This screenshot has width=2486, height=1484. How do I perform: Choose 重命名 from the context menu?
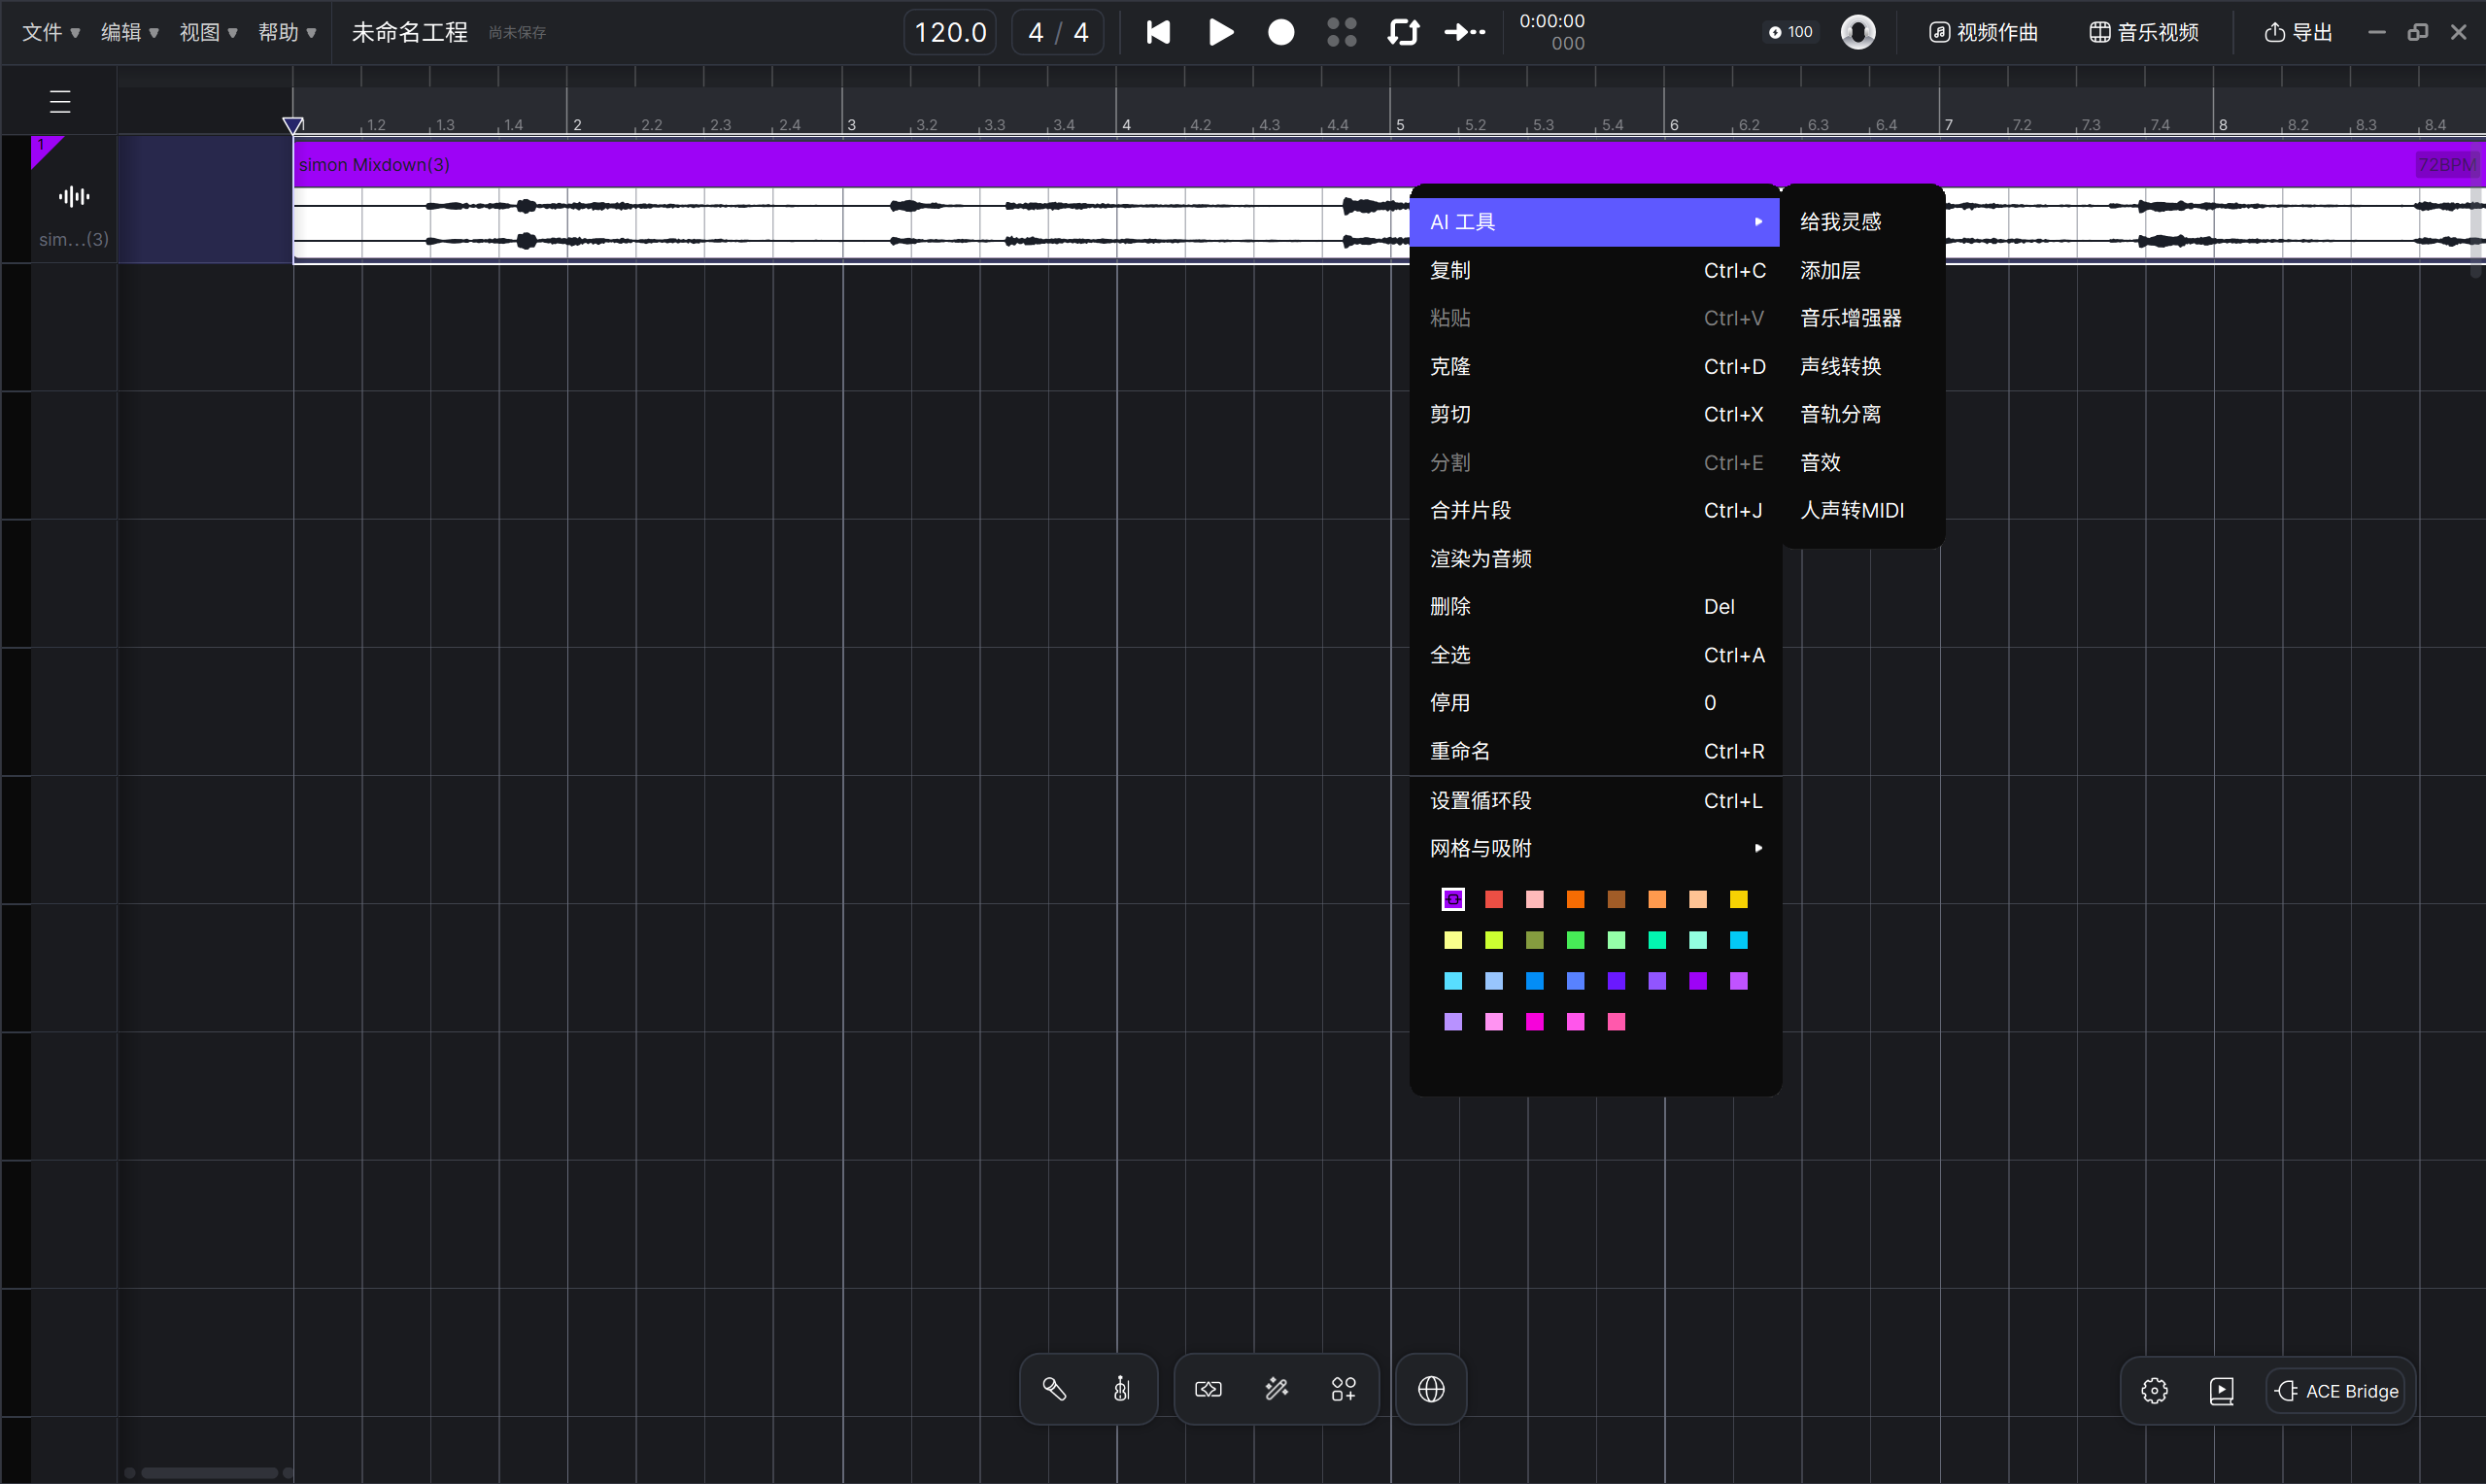pos(1595,751)
